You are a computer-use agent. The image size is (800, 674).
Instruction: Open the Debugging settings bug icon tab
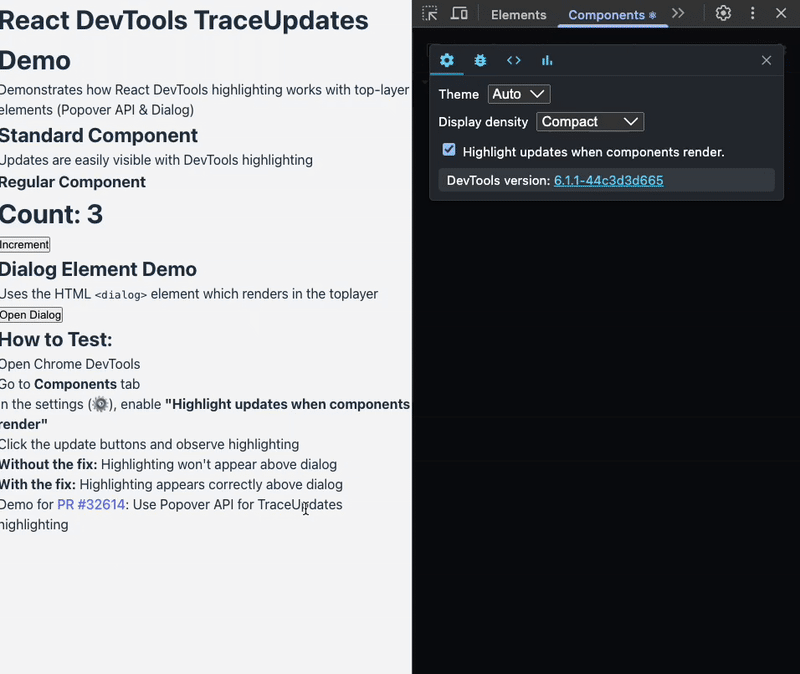480,60
